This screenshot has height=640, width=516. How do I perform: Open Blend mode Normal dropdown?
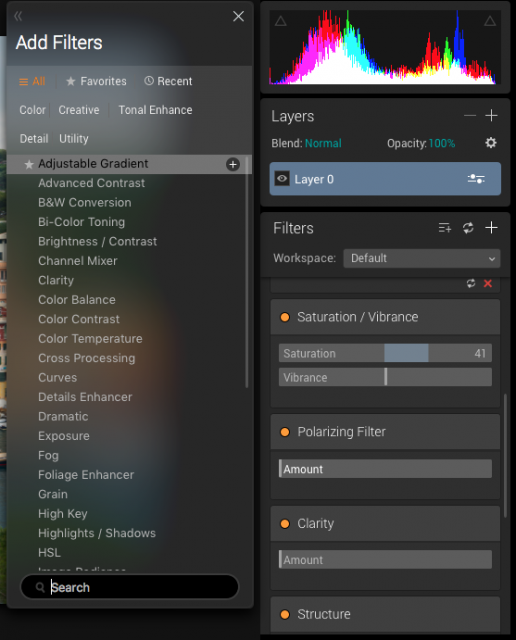(323, 143)
